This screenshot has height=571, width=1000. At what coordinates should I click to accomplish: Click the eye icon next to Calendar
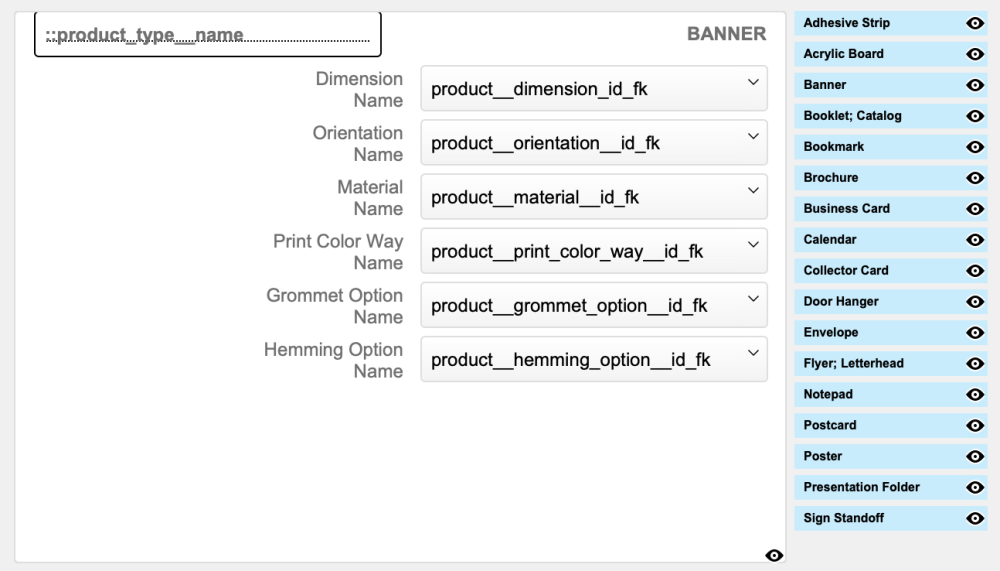975,240
